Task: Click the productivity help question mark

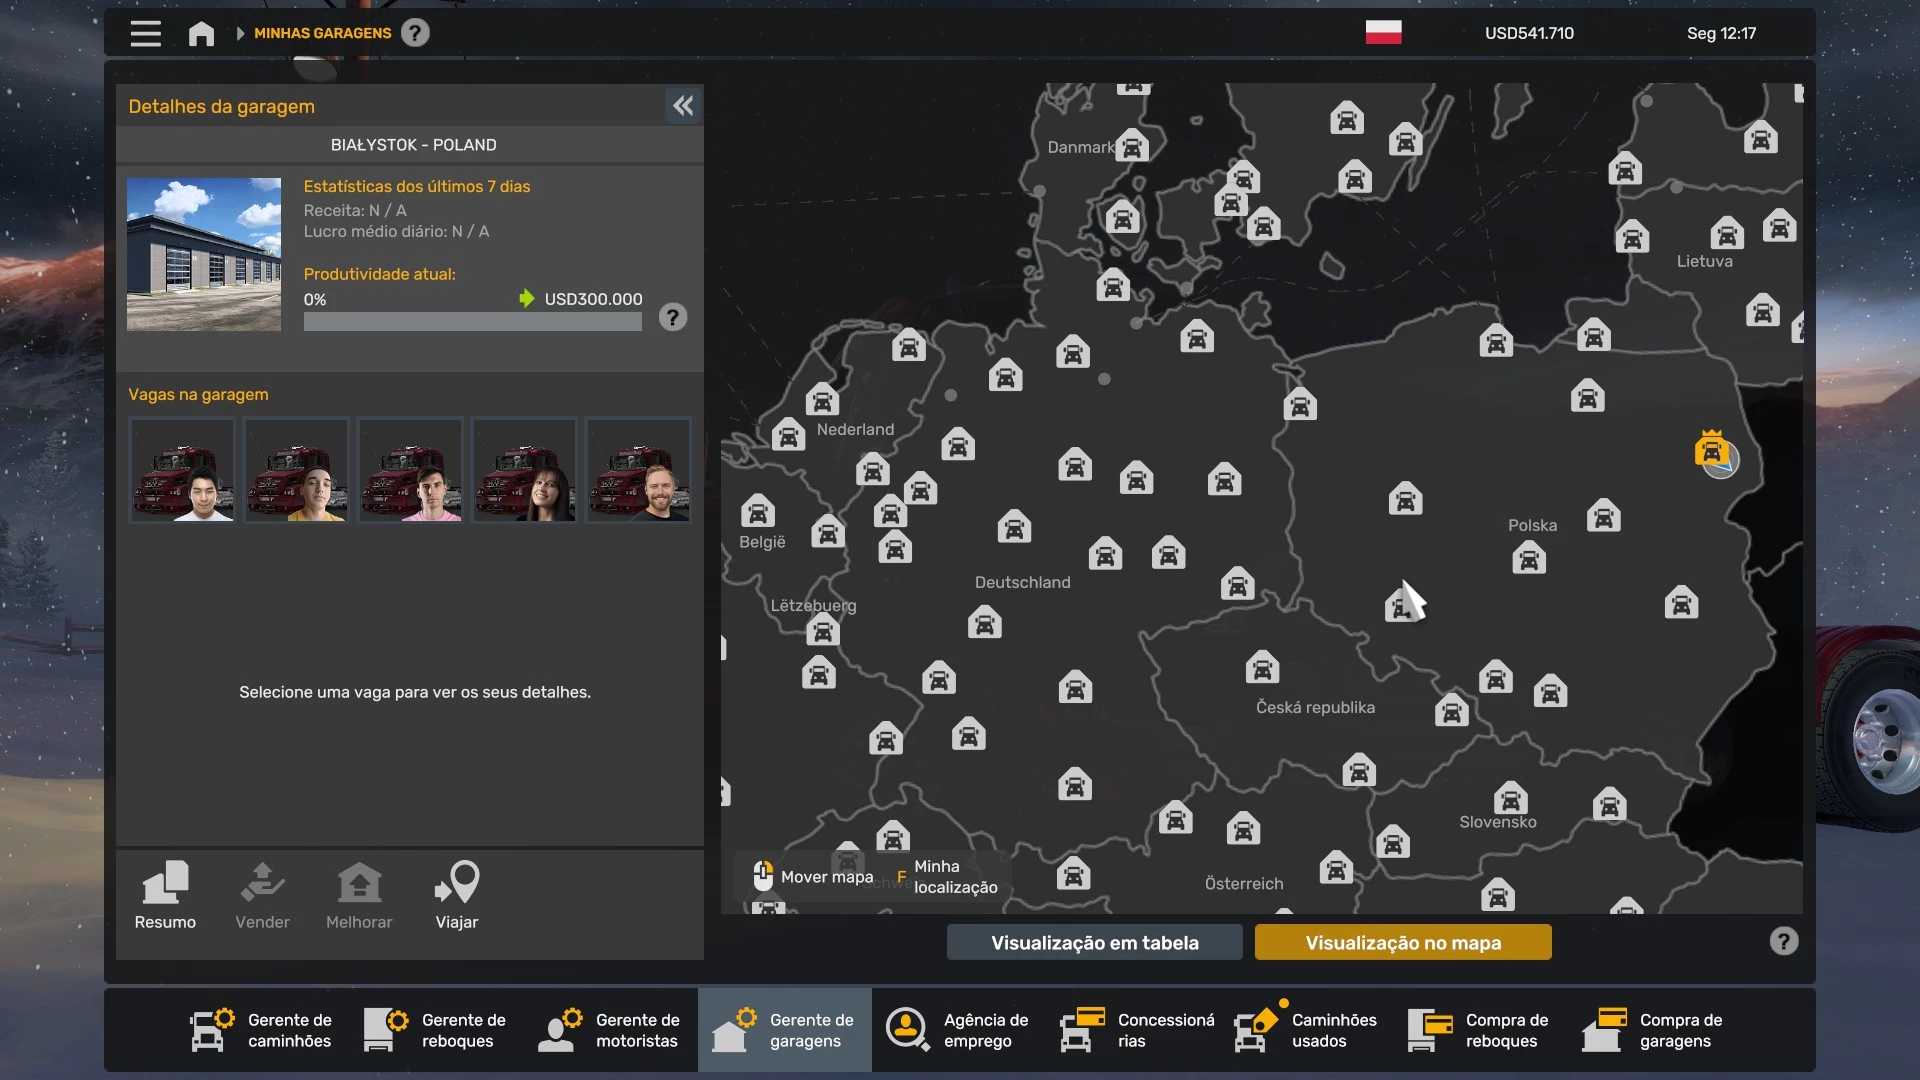Action: (x=672, y=318)
